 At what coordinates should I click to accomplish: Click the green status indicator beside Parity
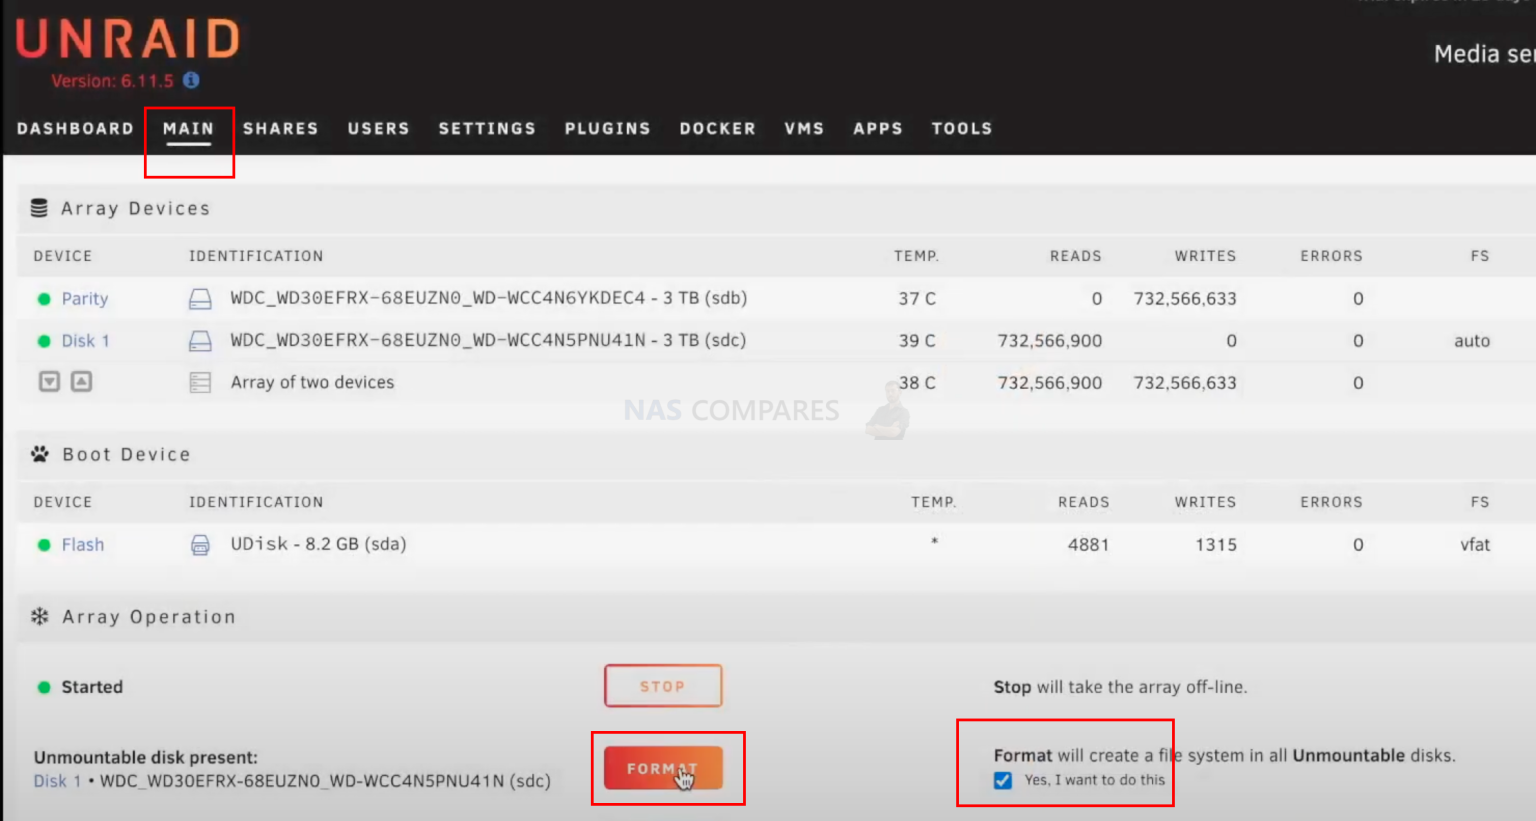(42, 298)
